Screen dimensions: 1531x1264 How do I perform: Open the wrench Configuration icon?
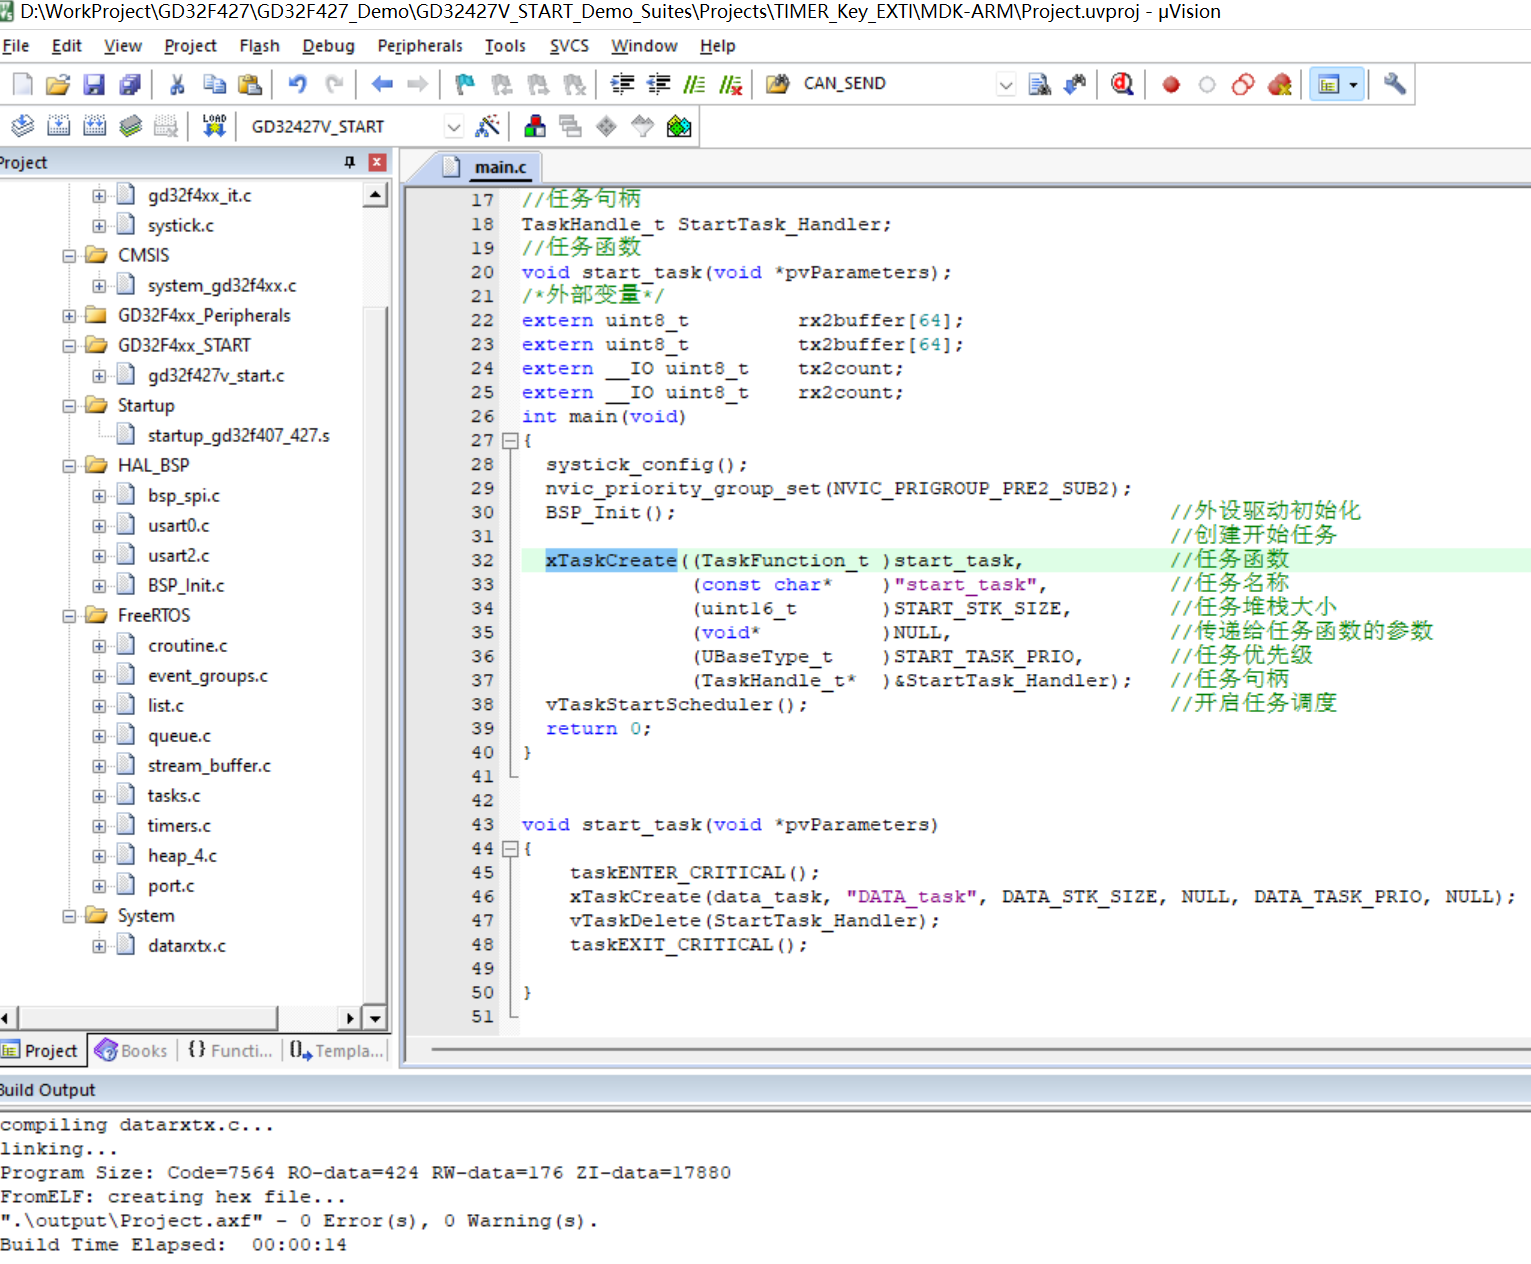tap(1394, 85)
